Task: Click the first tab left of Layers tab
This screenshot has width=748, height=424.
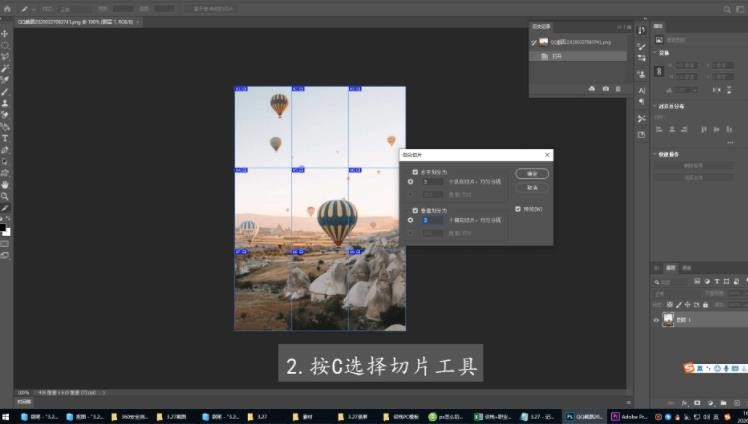Action: point(657,268)
